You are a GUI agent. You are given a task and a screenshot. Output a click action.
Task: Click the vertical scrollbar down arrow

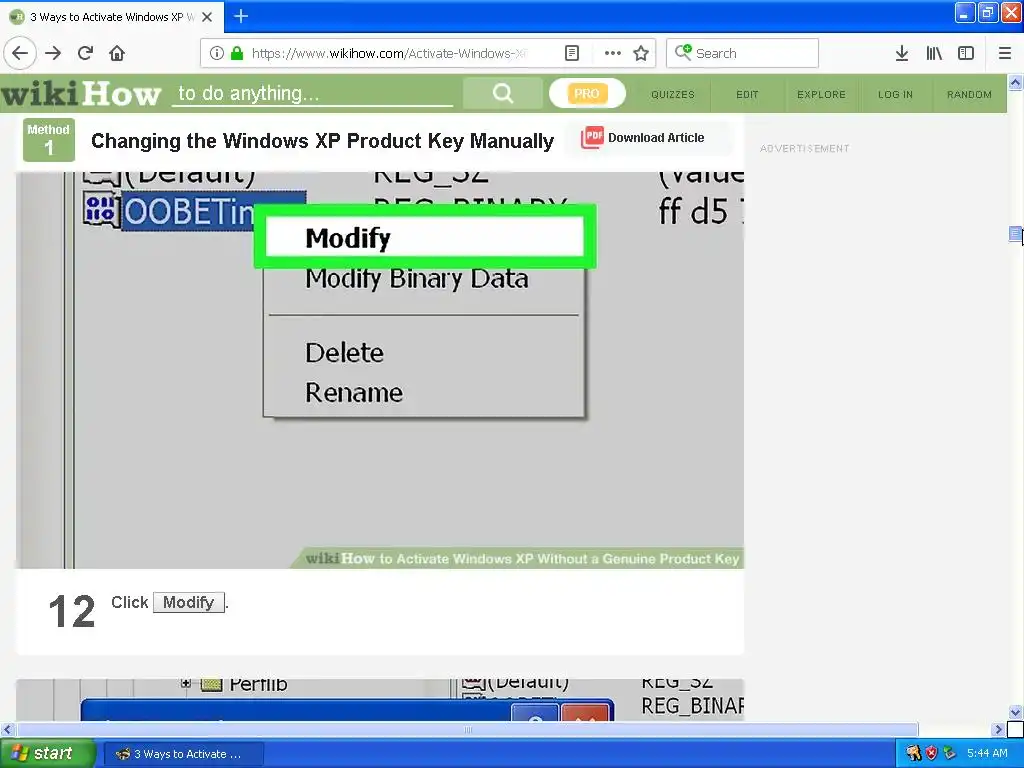(x=1015, y=712)
